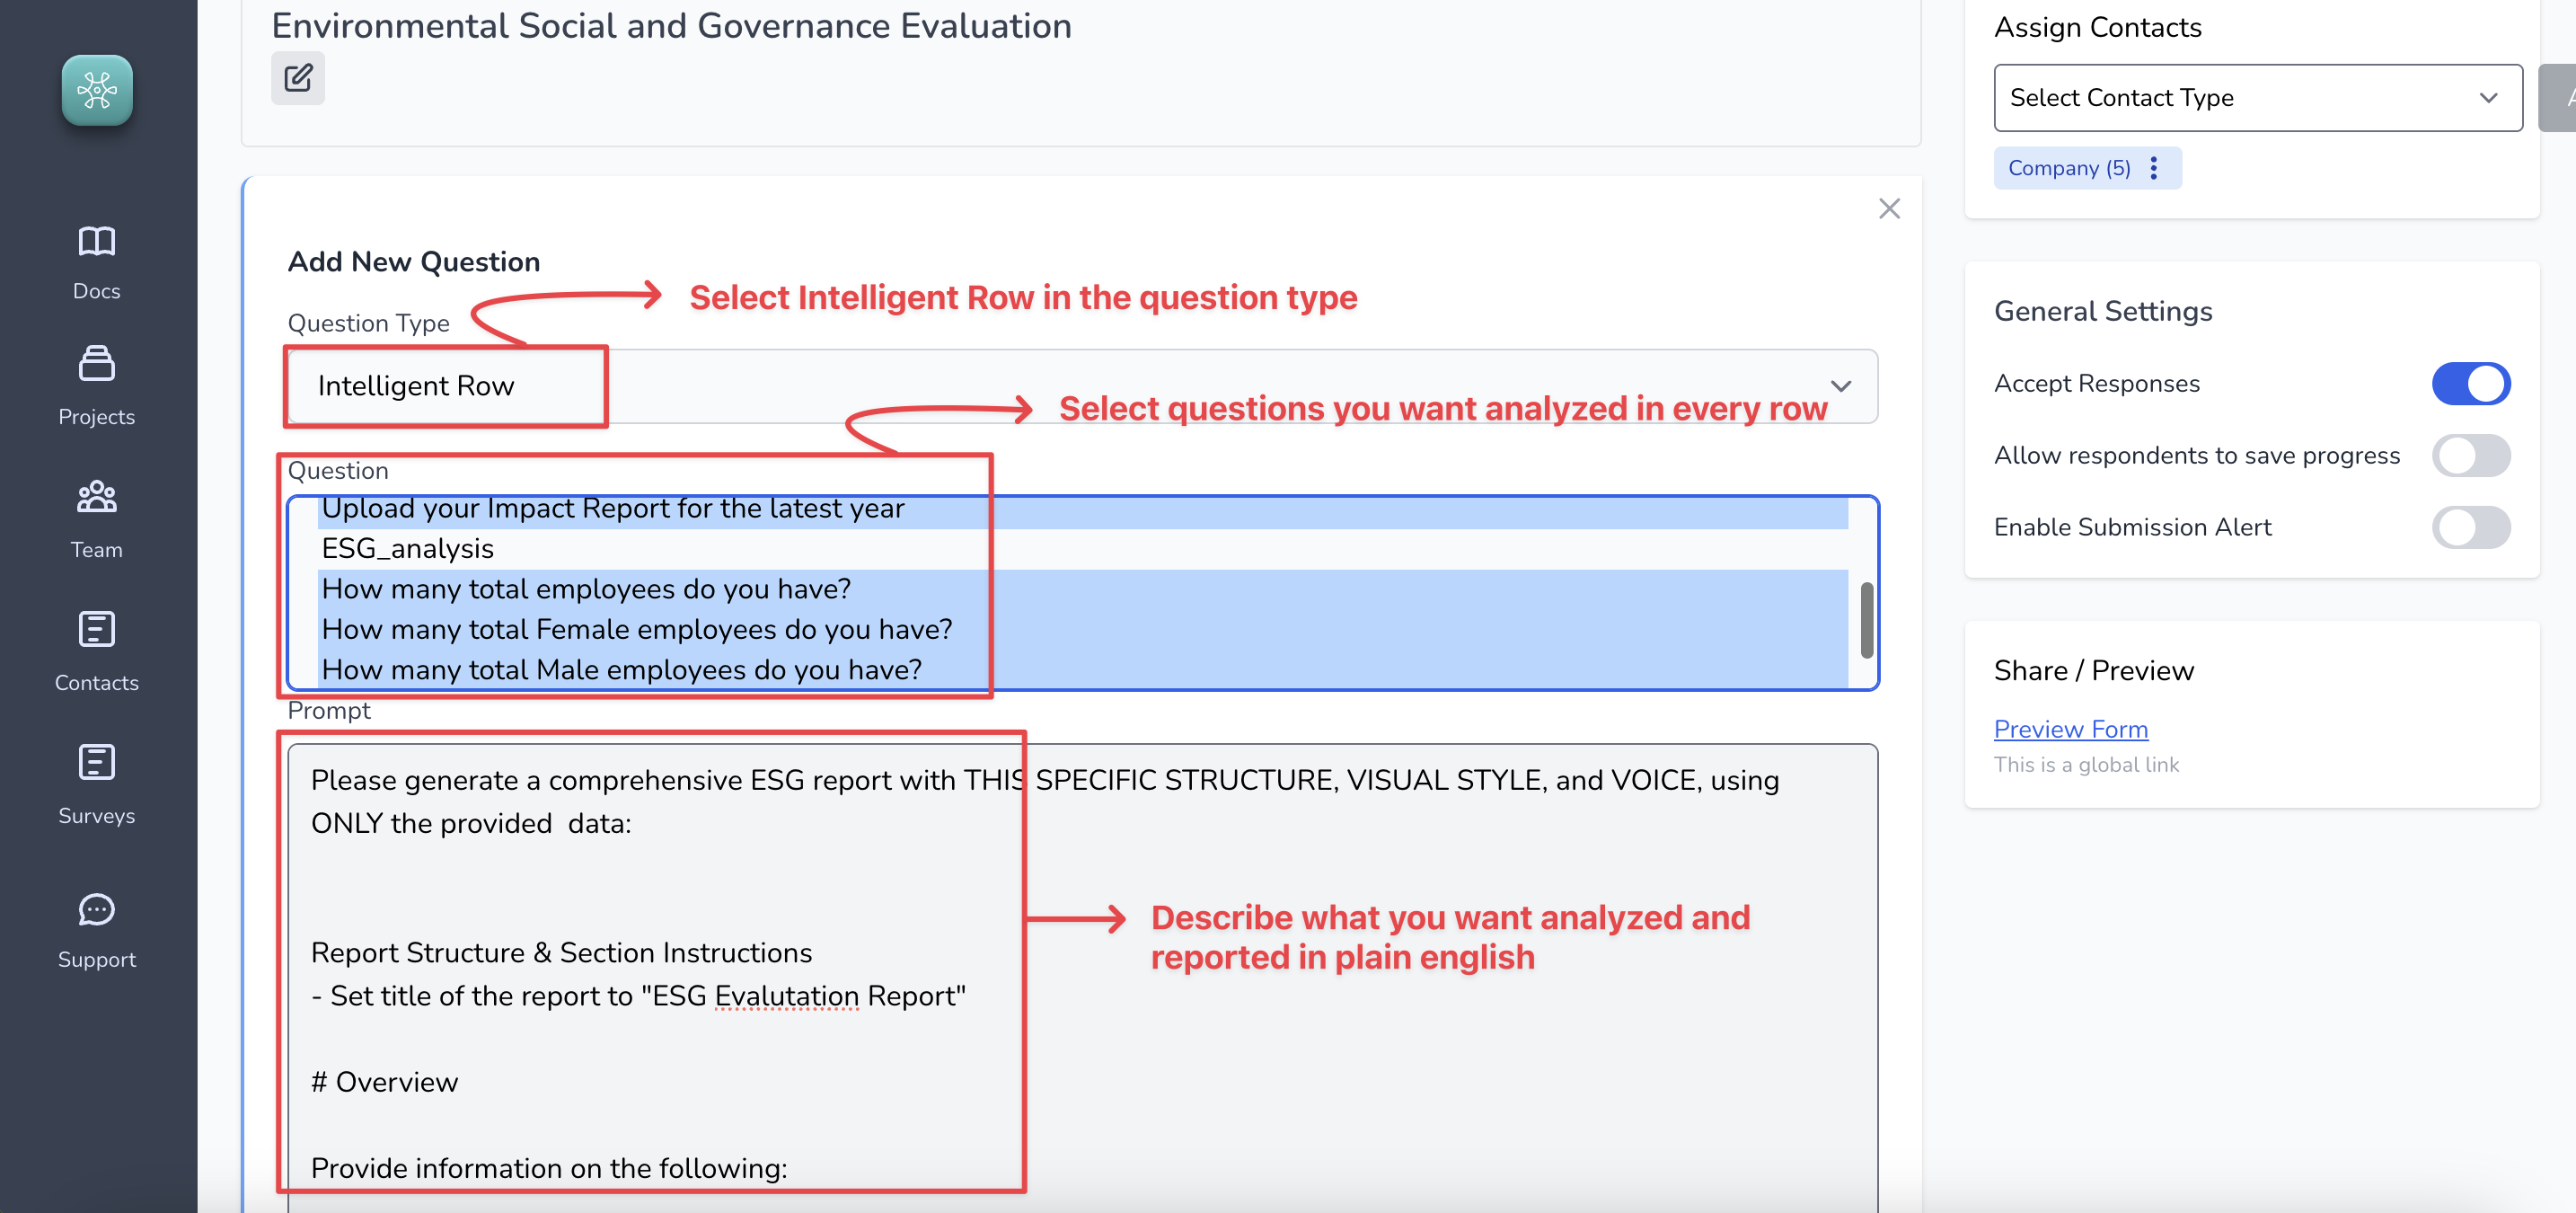Open the Select Contact Type dropdown
The image size is (2576, 1213).
[x=2258, y=97]
